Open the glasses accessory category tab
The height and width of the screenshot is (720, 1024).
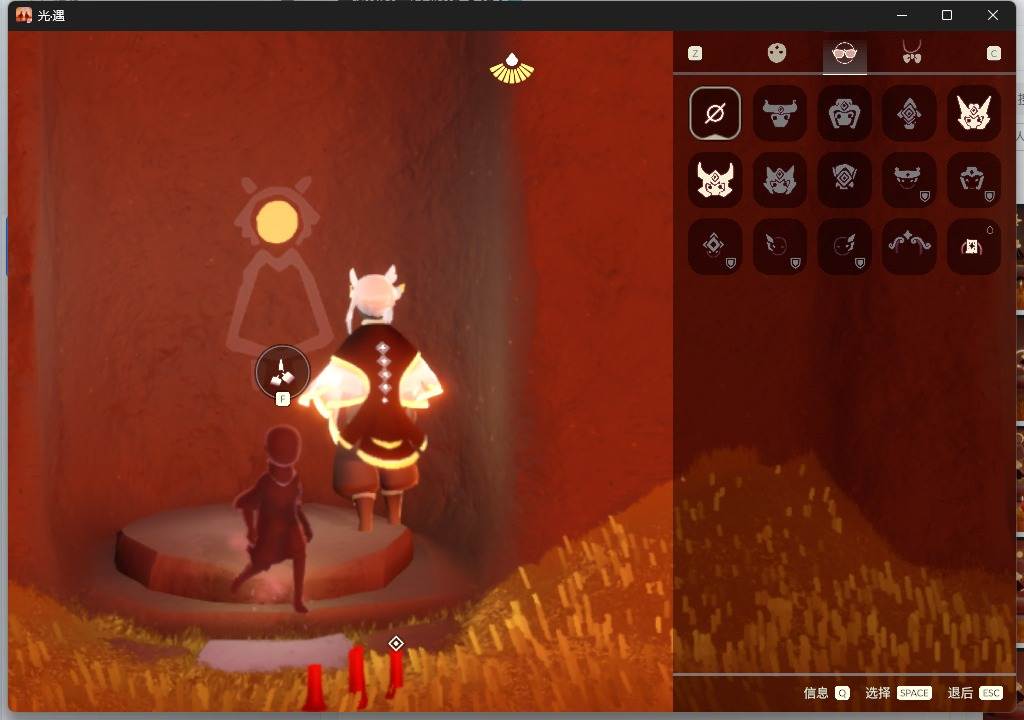coord(844,53)
